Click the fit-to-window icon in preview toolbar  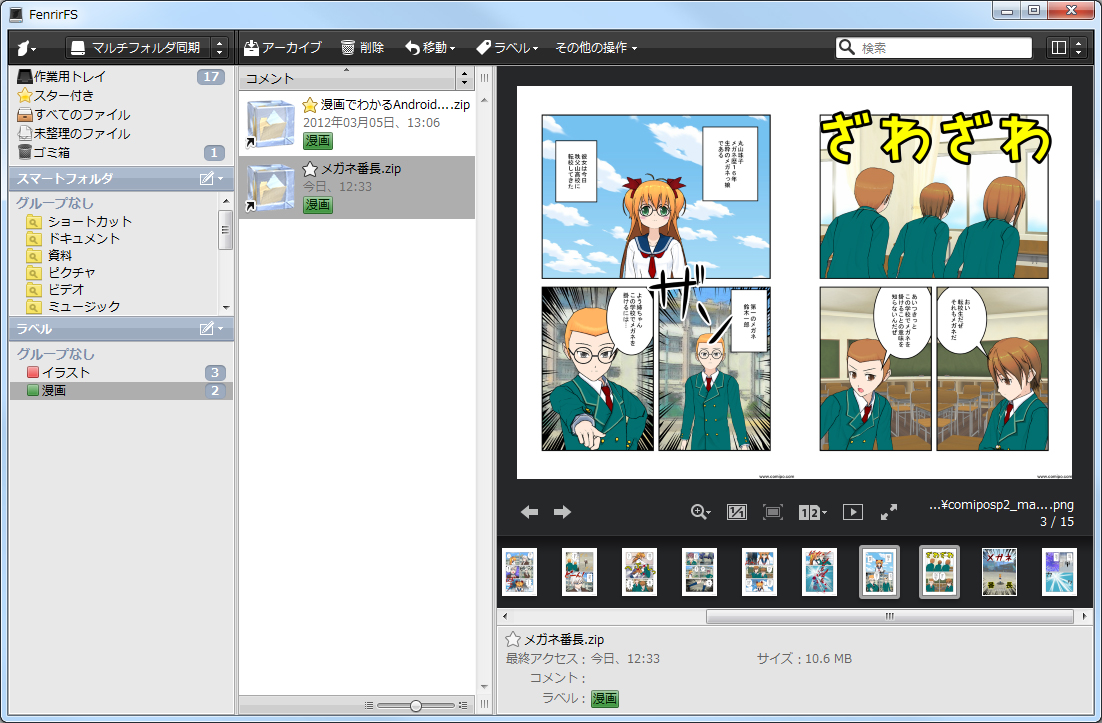pyautogui.click(x=771, y=511)
